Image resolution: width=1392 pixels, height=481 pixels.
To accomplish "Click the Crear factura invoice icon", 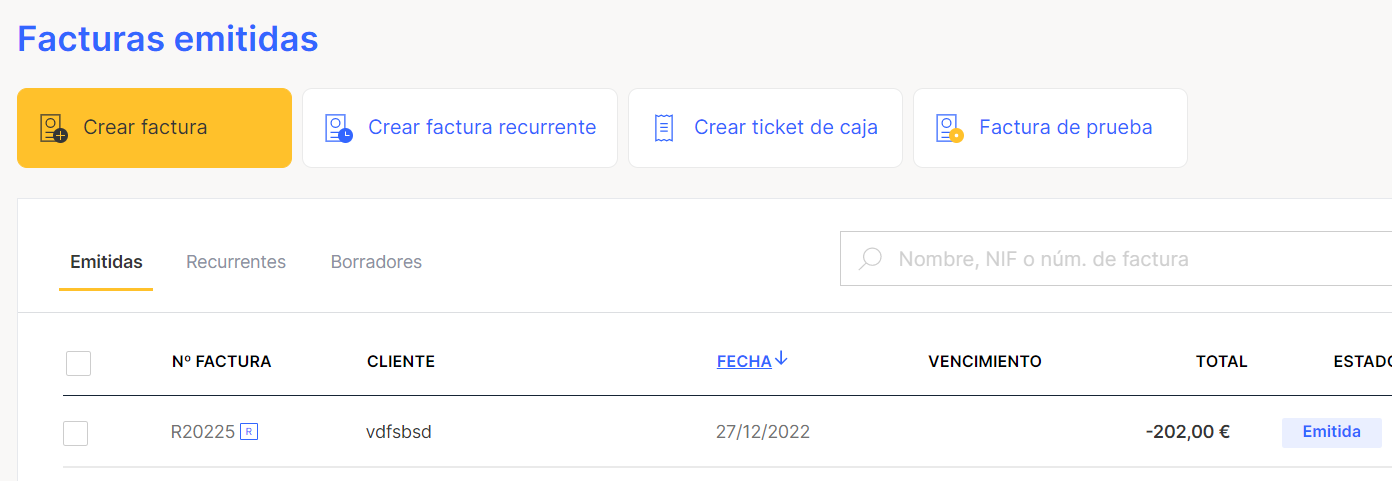I will coord(53,128).
